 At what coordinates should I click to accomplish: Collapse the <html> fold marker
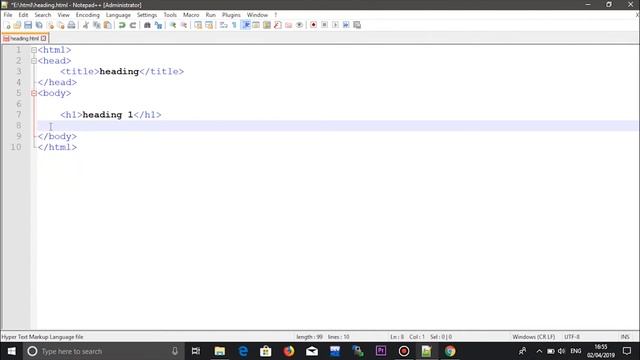coord(34,50)
